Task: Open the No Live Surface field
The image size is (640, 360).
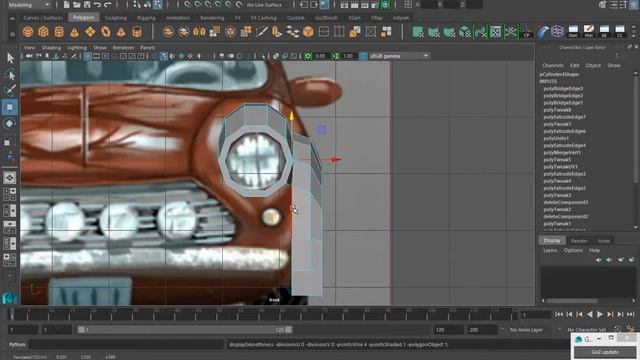Action: pyautogui.click(x=264, y=4)
